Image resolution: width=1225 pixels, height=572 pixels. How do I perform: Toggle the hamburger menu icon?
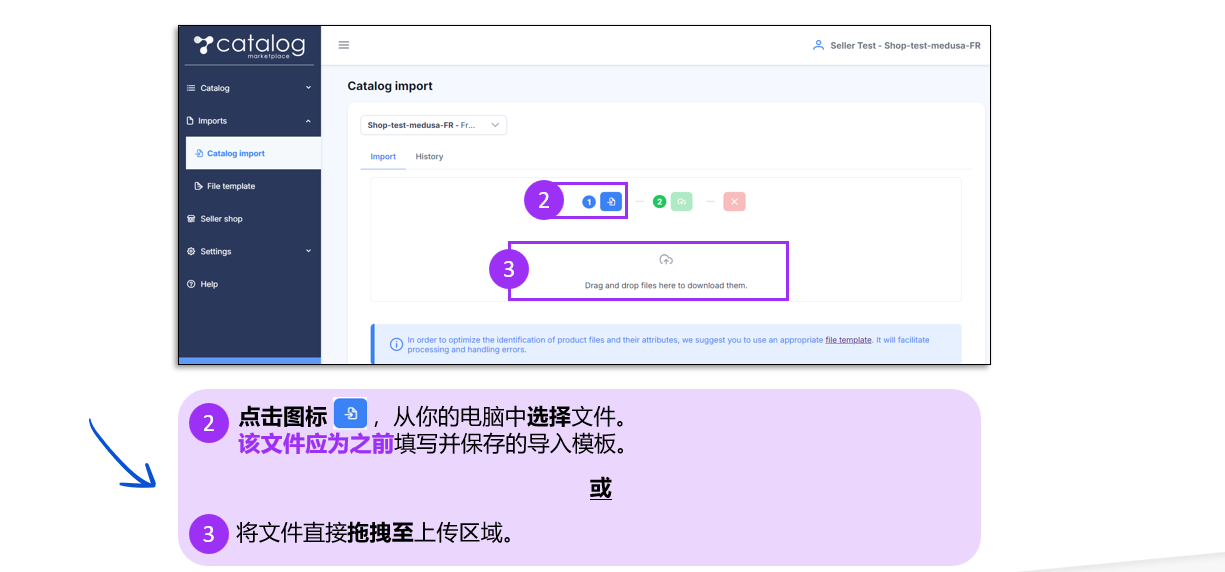pos(344,45)
